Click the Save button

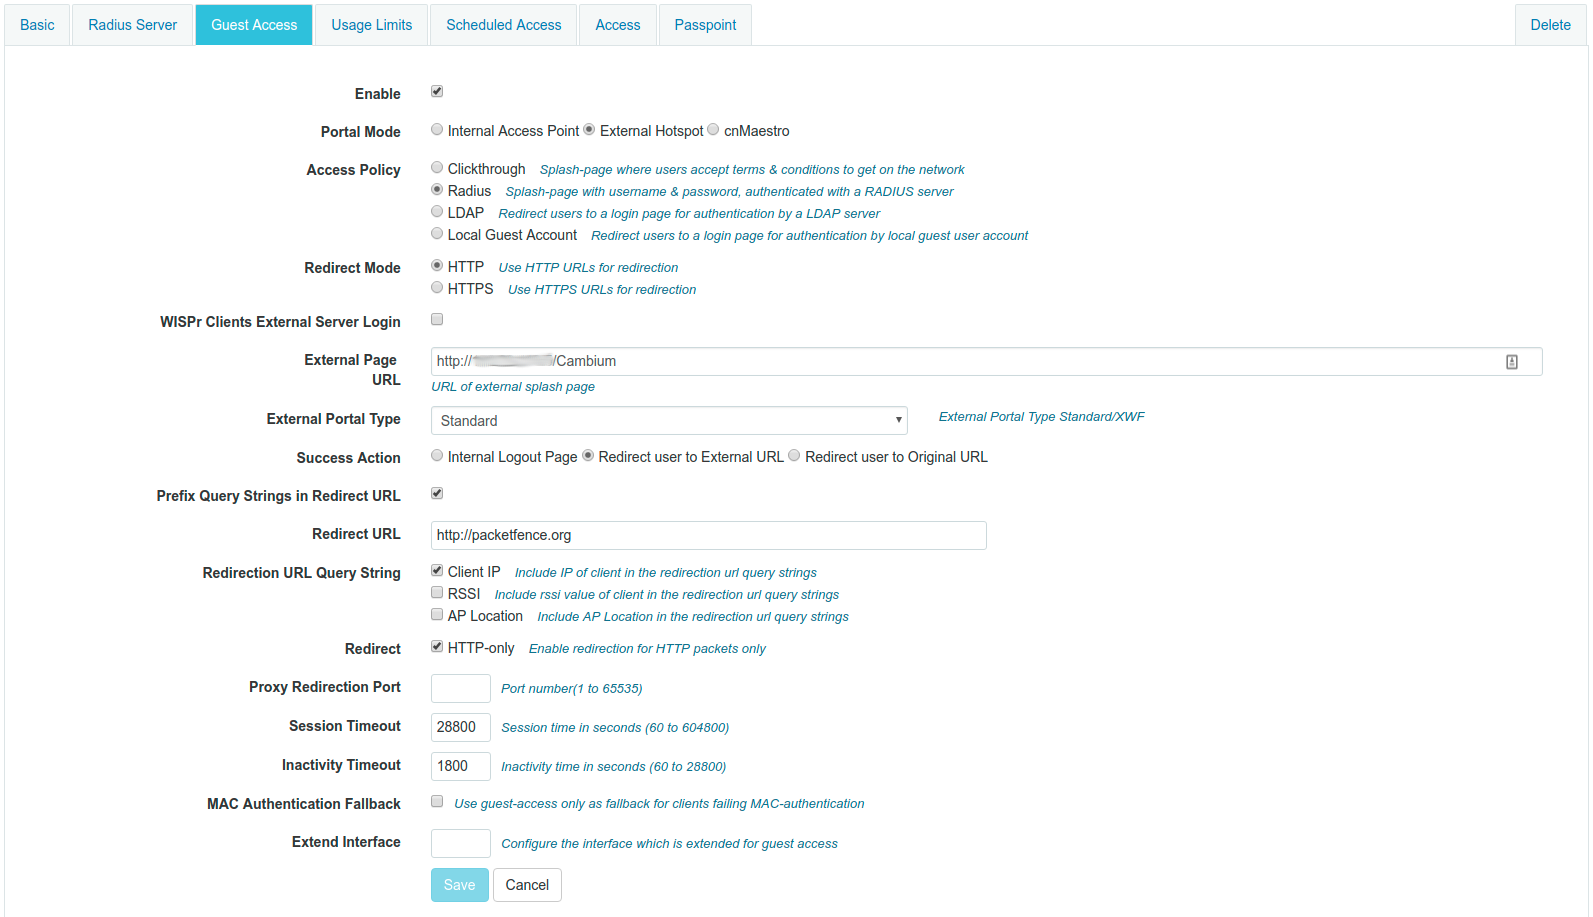(x=459, y=885)
